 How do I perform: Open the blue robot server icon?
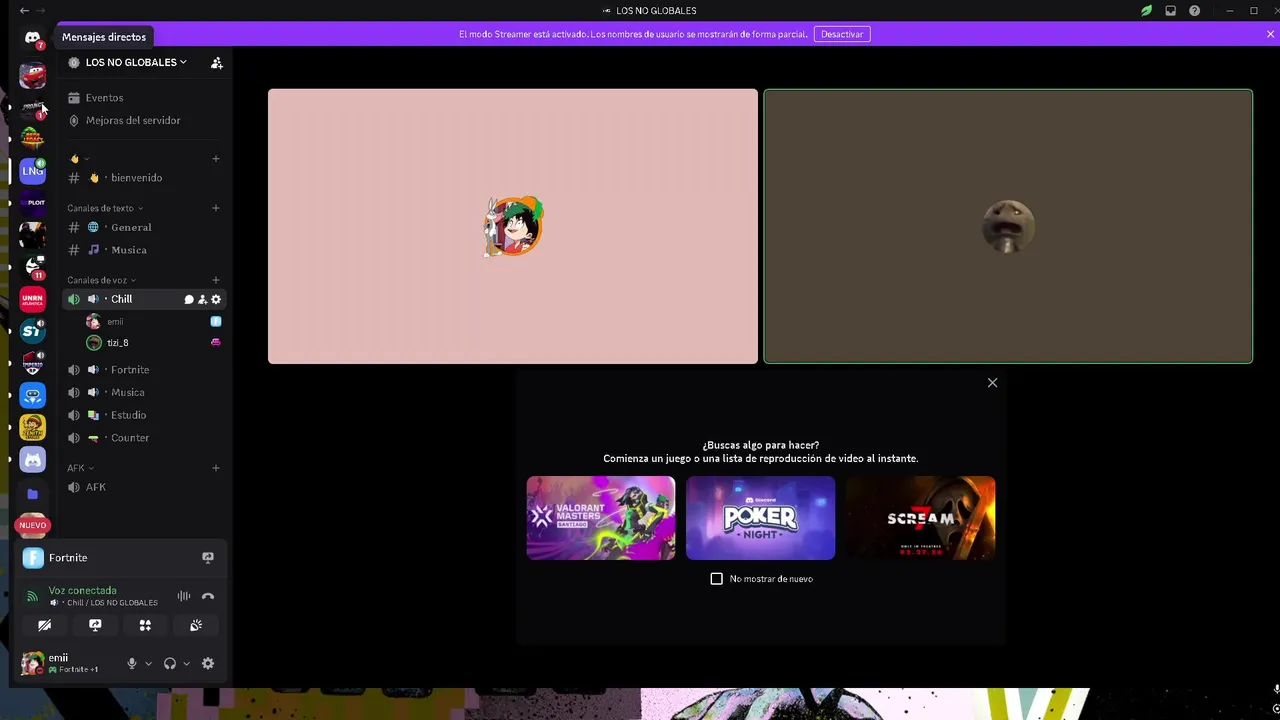[x=32, y=395]
